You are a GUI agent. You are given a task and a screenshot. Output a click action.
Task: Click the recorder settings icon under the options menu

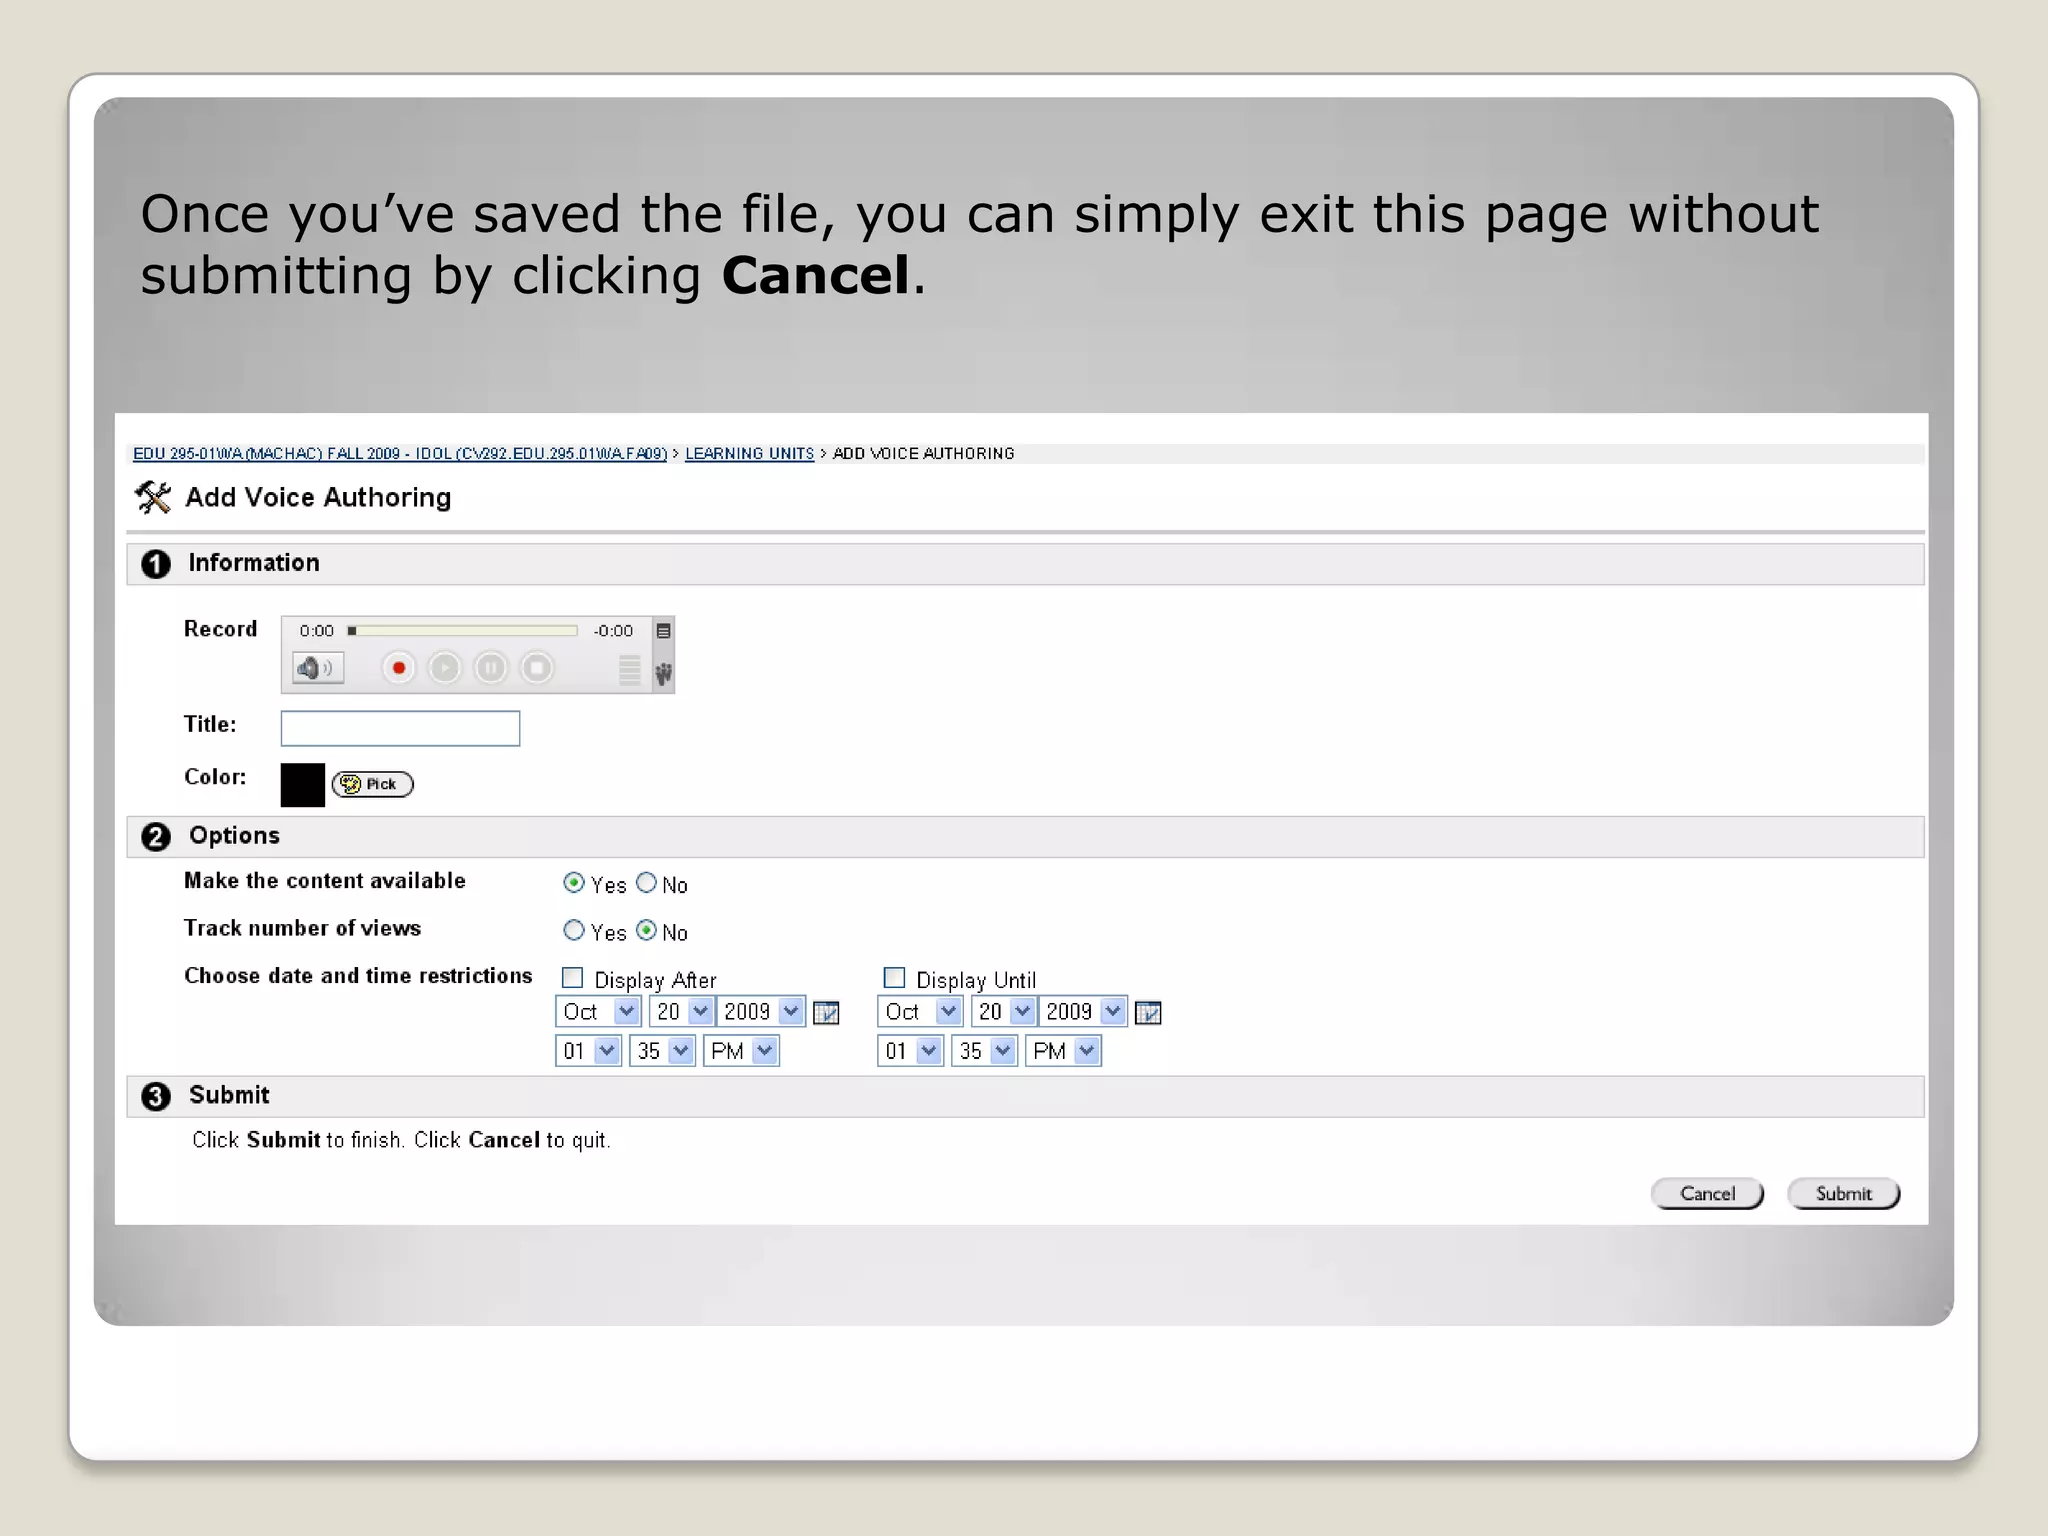pyautogui.click(x=663, y=674)
